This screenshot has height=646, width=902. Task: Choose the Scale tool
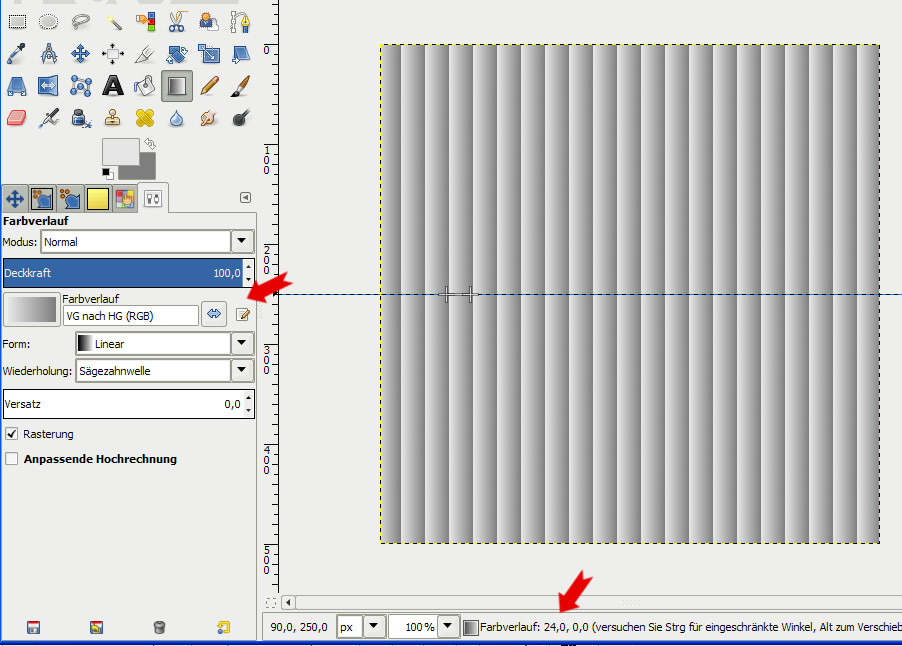(x=208, y=54)
